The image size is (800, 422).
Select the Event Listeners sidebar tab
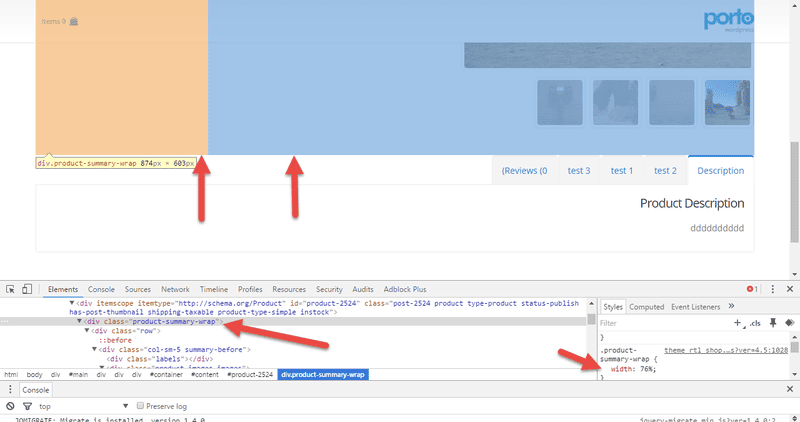(695, 307)
